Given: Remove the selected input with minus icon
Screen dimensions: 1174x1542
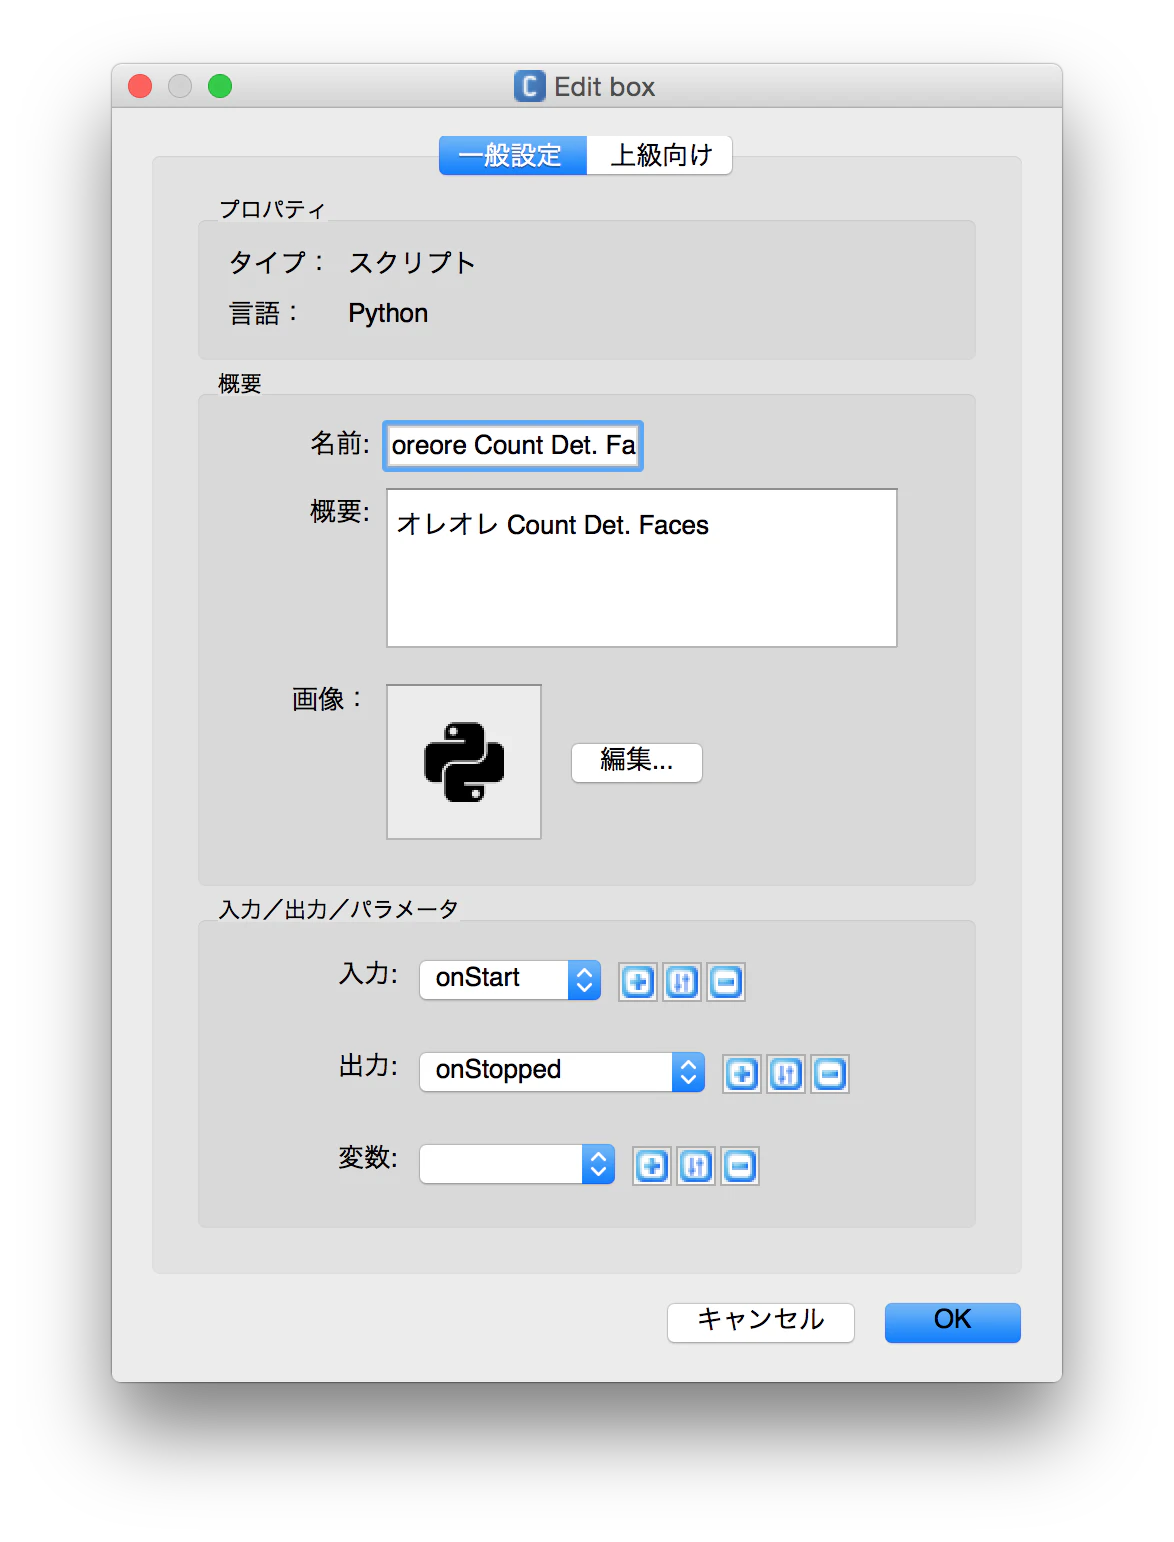Looking at the screenshot, I should click(726, 982).
